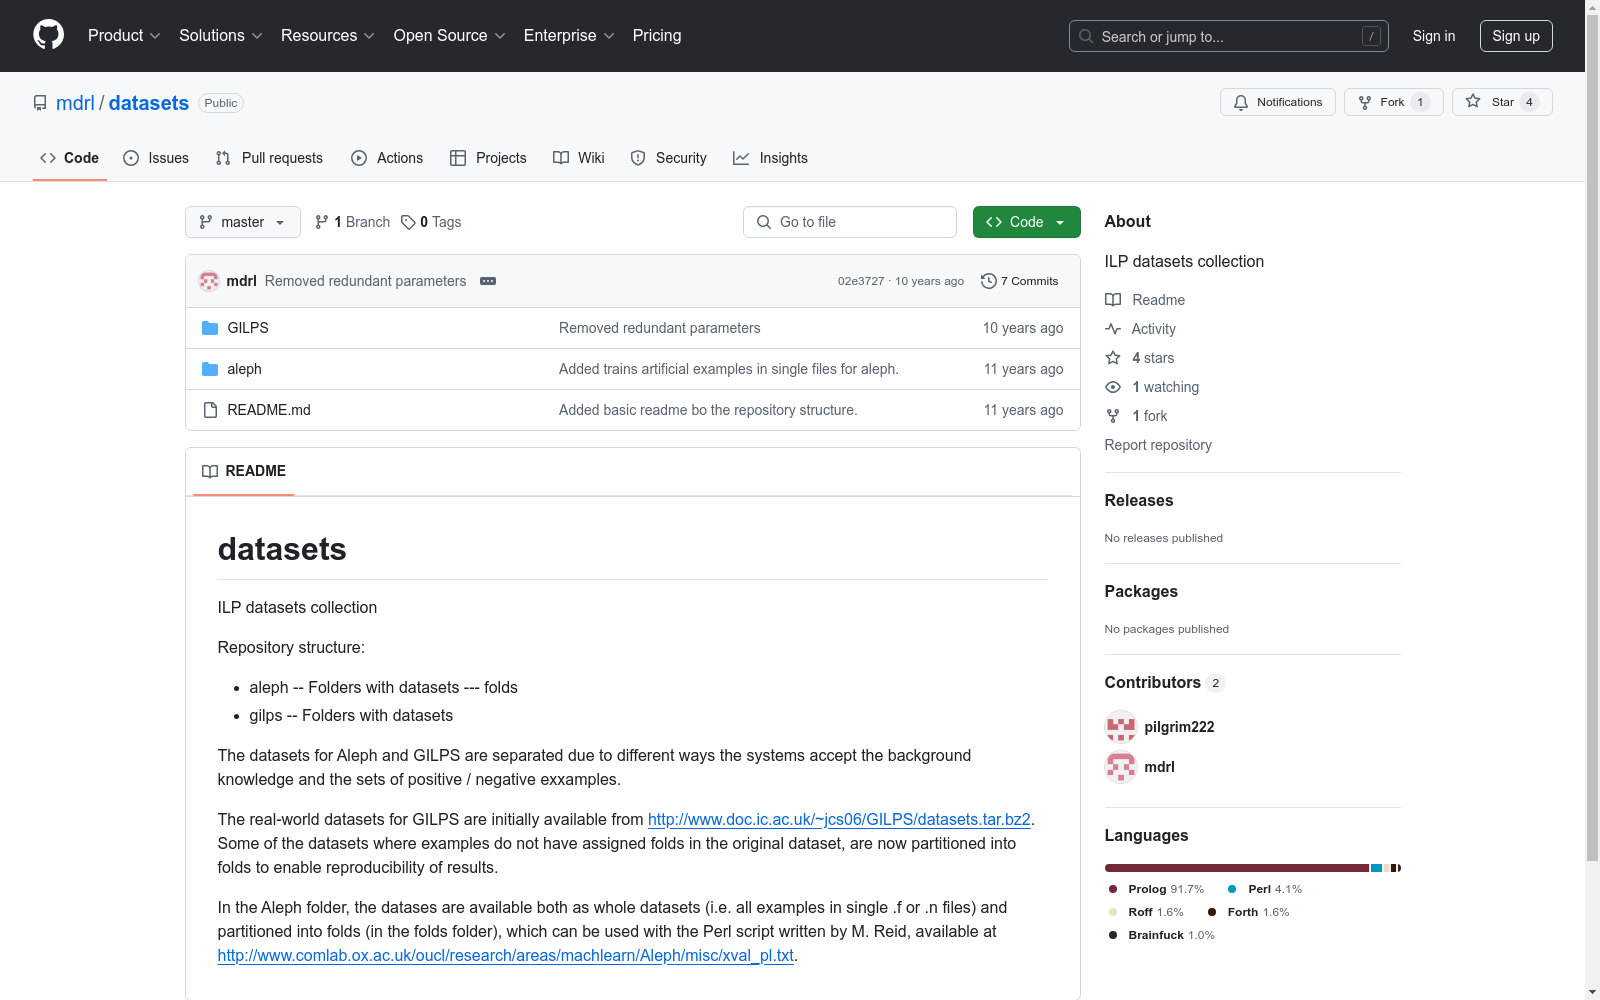The image size is (1600, 1000).
Task: Click the Search or jump to field
Action: pos(1229,36)
